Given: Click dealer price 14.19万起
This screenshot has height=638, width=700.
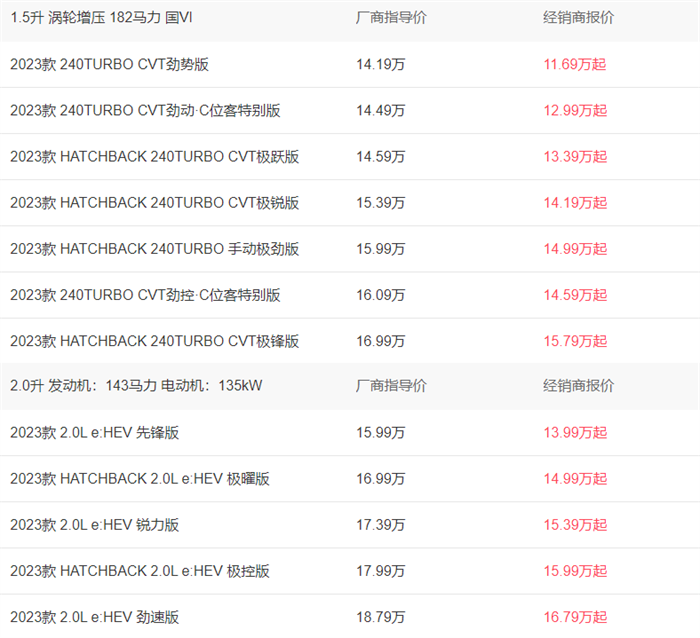Looking at the screenshot, I should click(575, 203).
